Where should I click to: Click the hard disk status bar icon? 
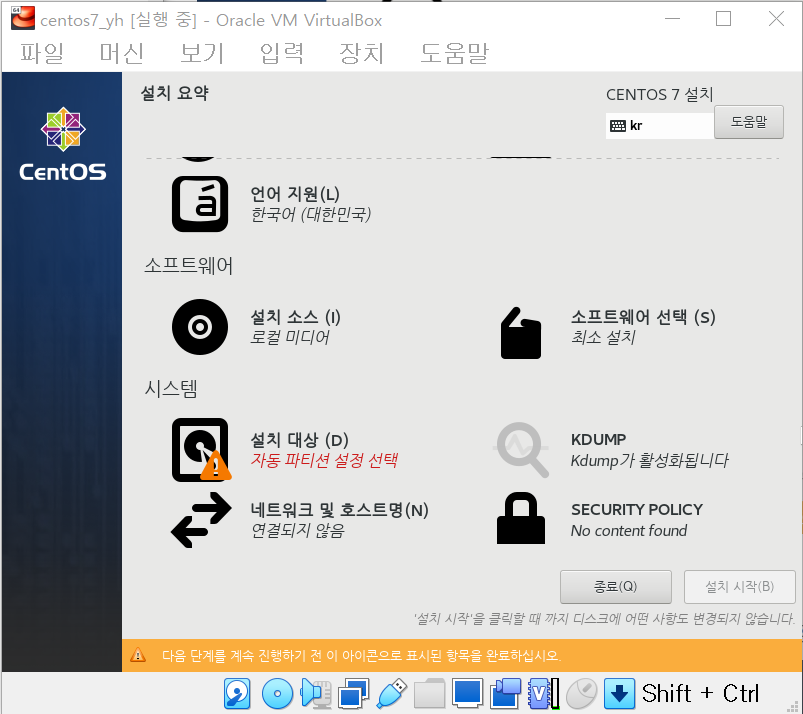(237, 694)
